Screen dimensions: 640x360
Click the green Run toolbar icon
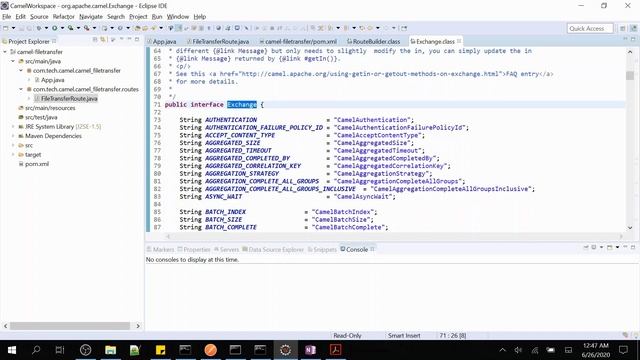click(54, 28)
